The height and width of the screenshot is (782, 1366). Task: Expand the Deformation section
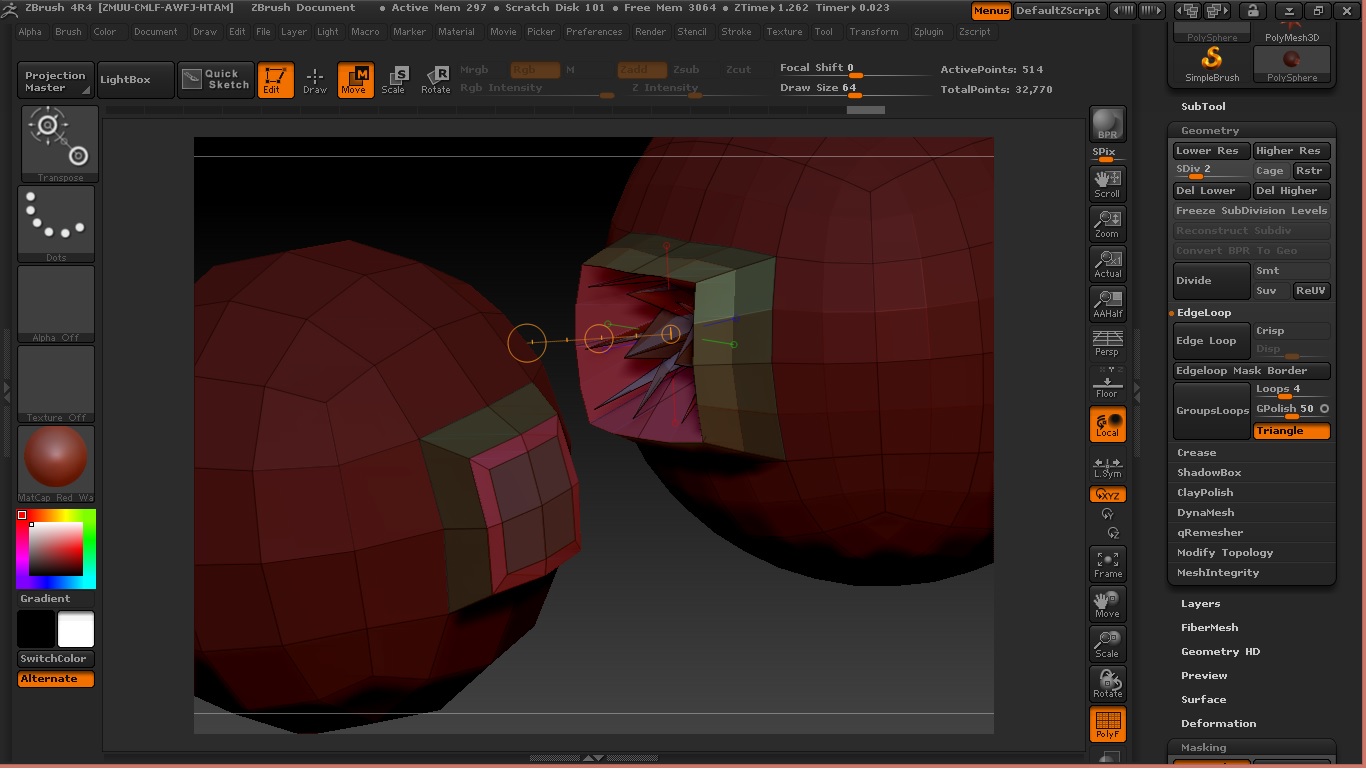tap(1218, 724)
